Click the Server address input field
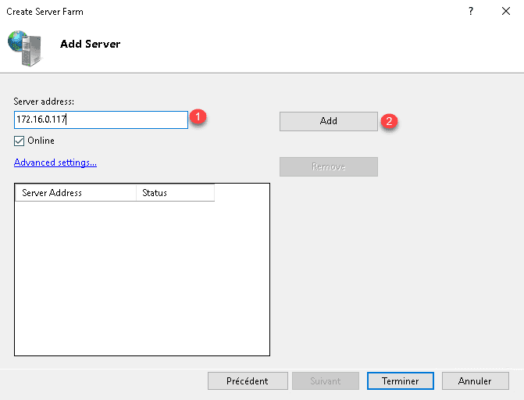Image resolution: width=524 pixels, height=400 pixels. pos(101,120)
